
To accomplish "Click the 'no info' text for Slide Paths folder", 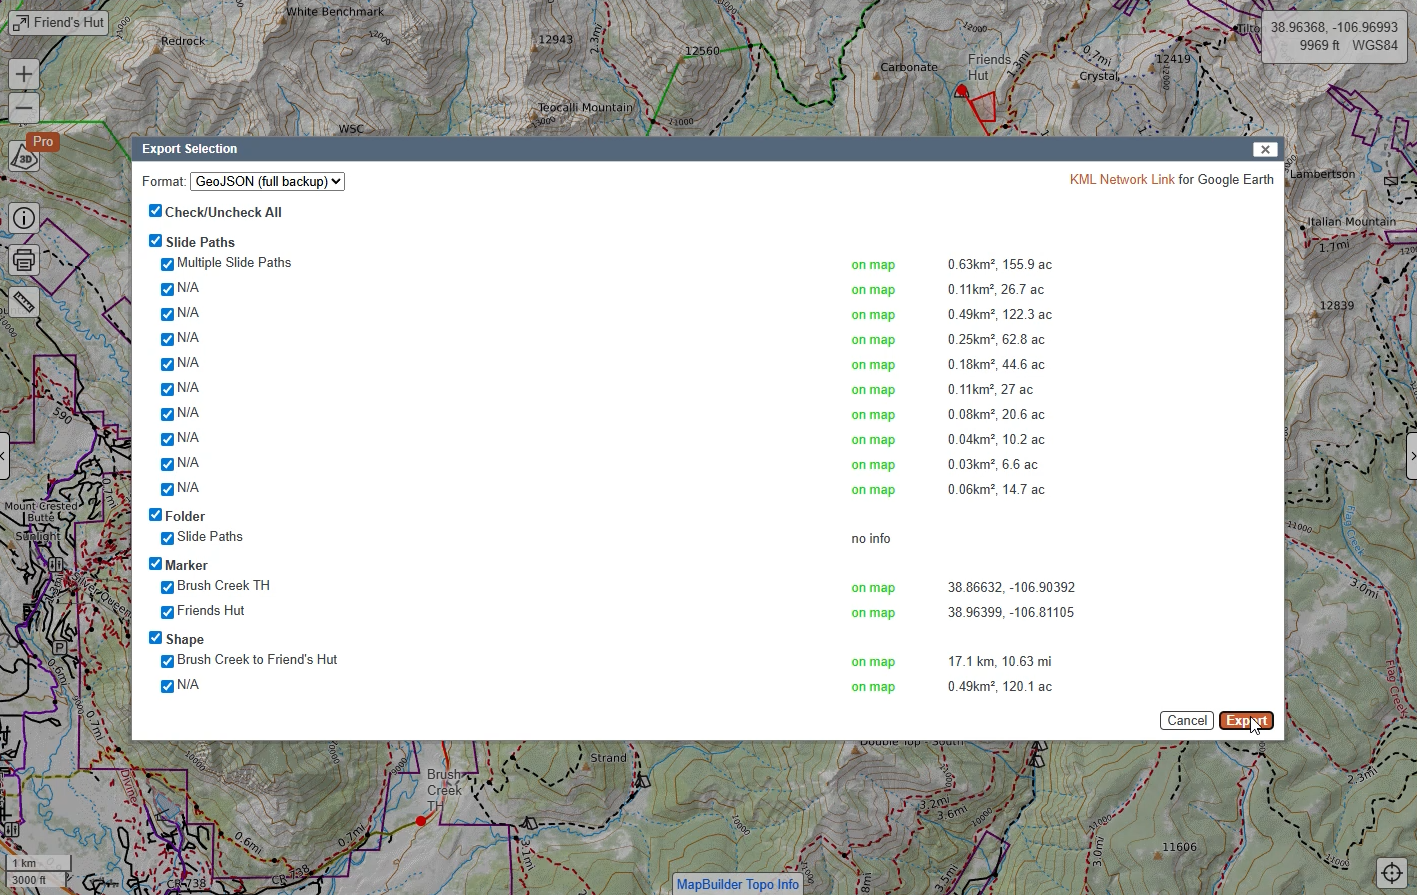I will point(871,539).
